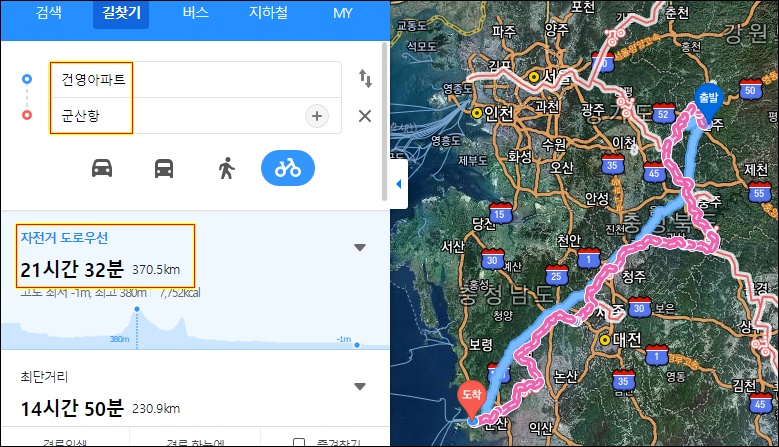Switch to the 지하철 tab
Viewport: 779px width, 447px height.
click(x=268, y=13)
